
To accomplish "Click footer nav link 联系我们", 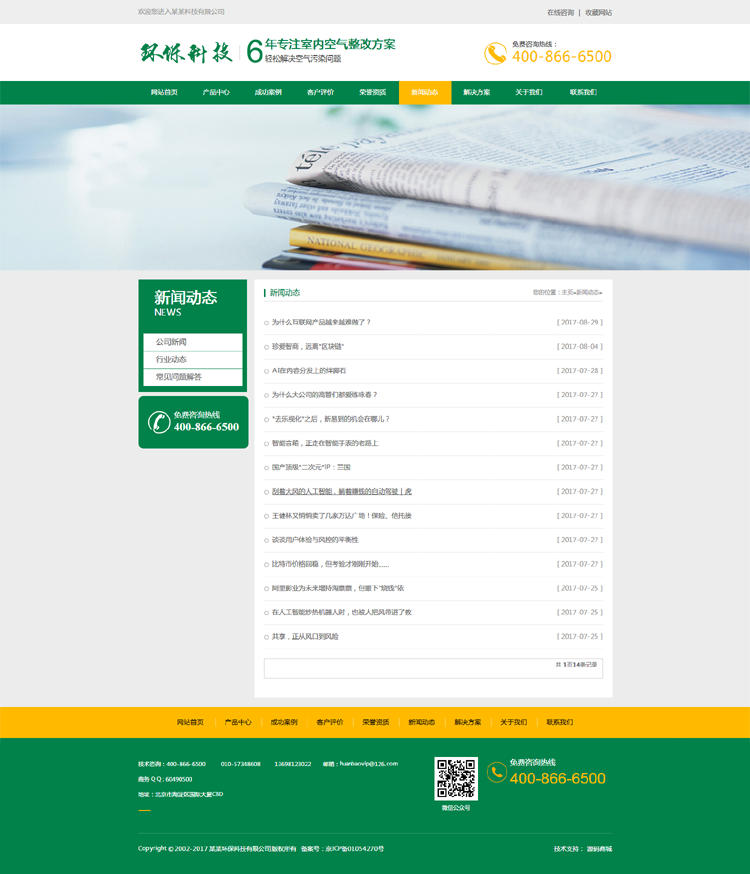I will point(559,722).
